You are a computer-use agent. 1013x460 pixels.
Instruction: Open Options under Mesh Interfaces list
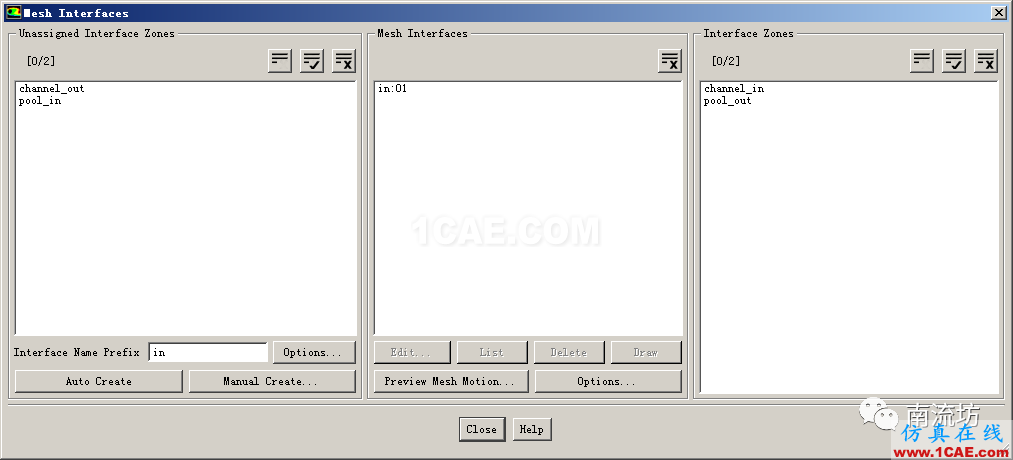608,381
